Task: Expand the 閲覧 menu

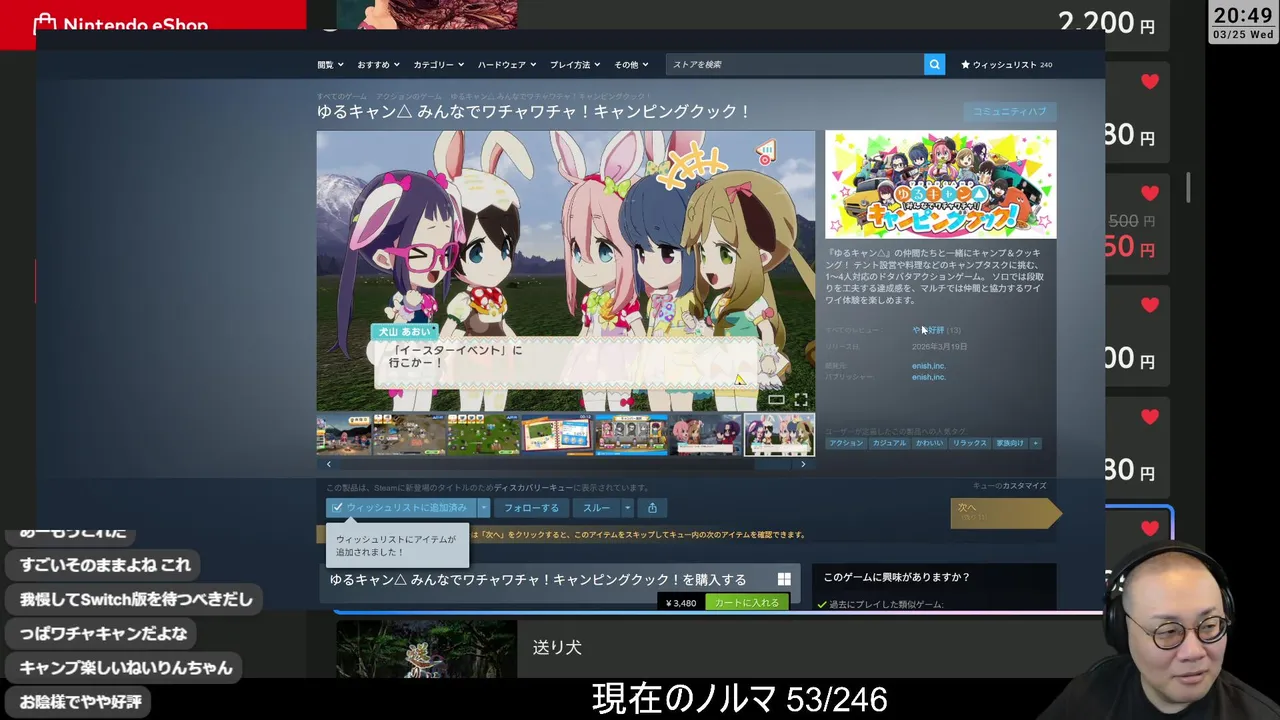Action: (x=330, y=65)
